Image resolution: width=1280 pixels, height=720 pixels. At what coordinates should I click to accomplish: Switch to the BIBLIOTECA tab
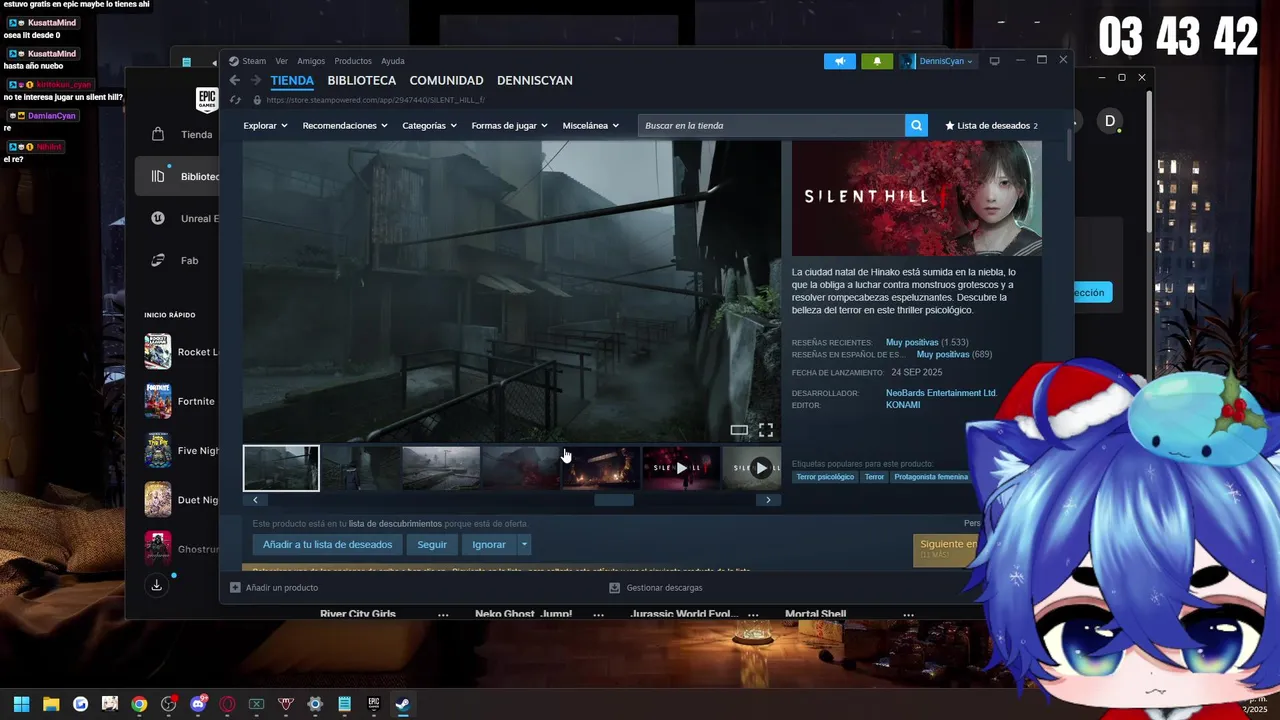[362, 80]
